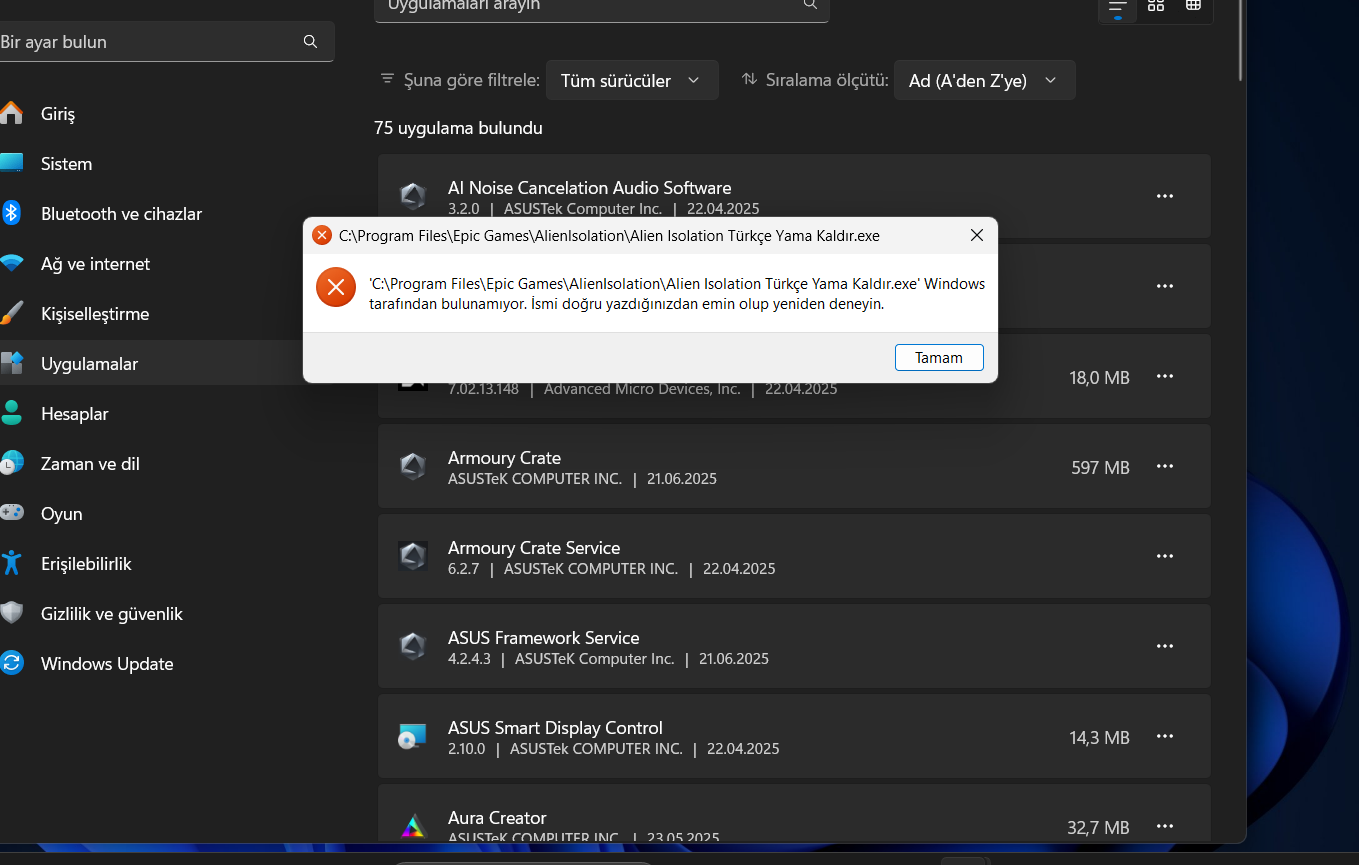Focus the 'Bir ayar bulun' search field
1359x865 pixels.
pyautogui.click(x=165, y=42)
